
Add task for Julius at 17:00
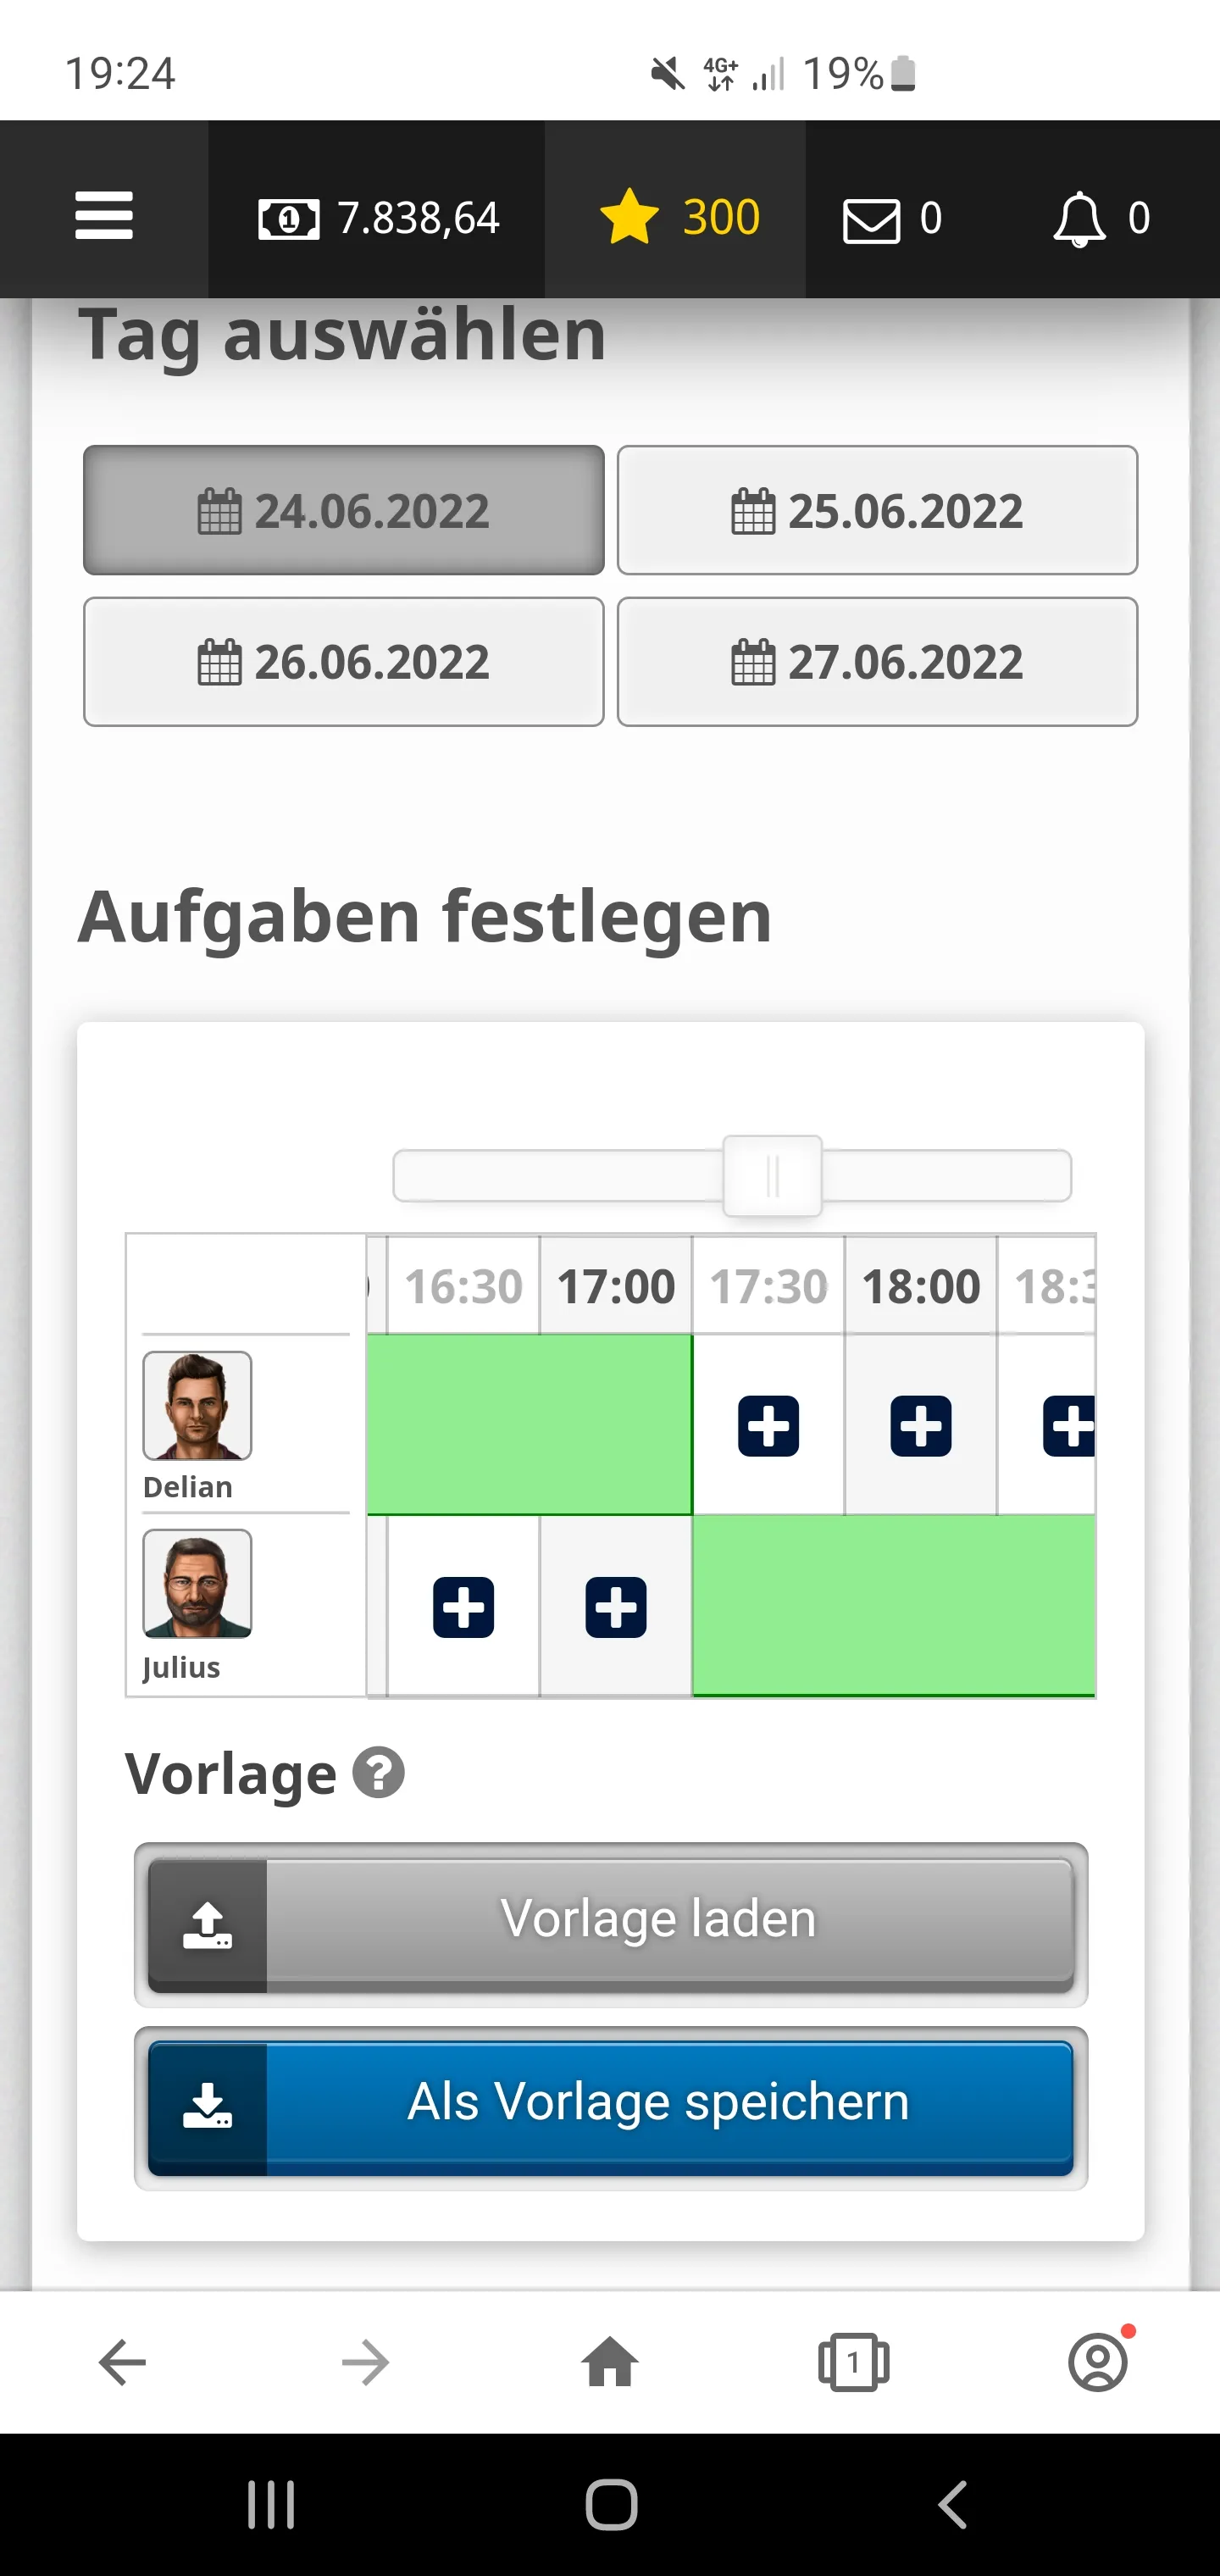[615, 1607]
